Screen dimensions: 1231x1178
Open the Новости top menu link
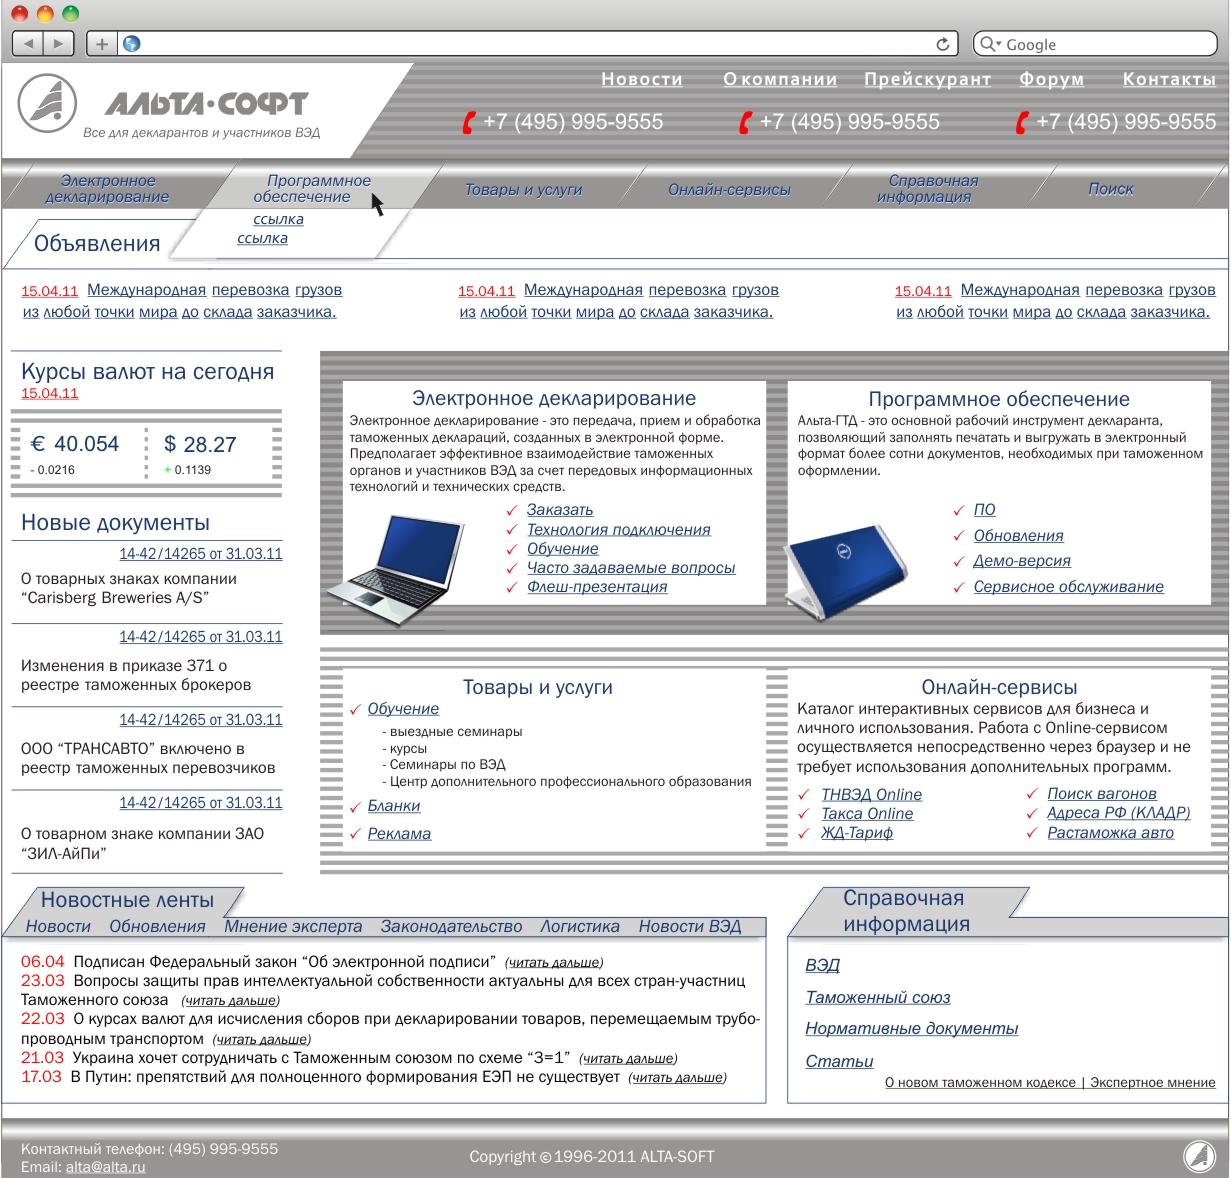click(642, 79)
